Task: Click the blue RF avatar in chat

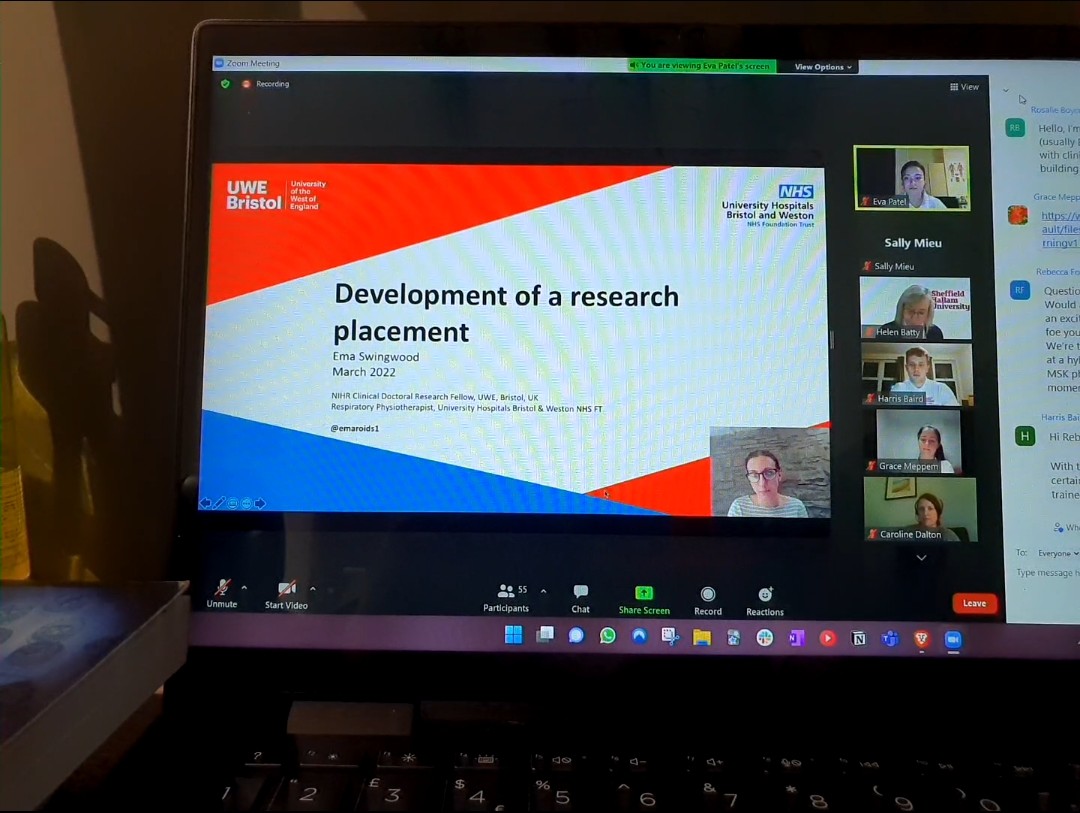Action: 1020,290
